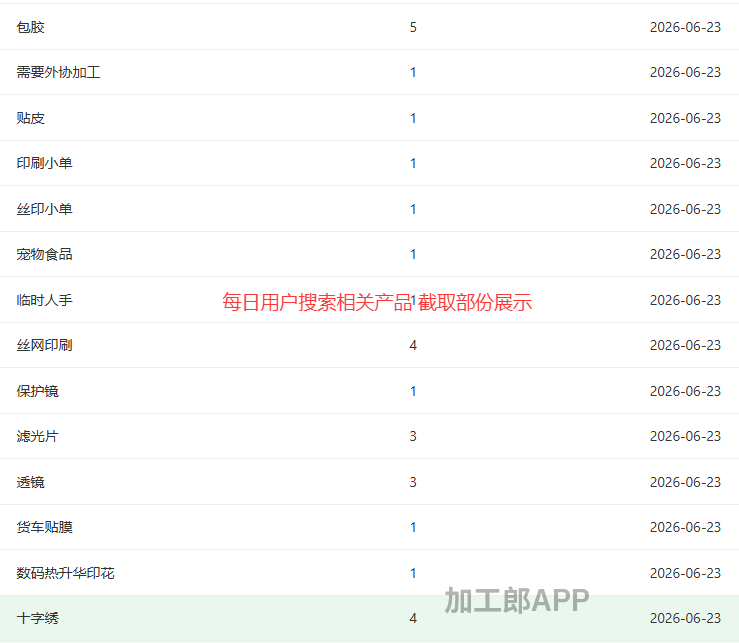Click the date in the 包胶 row

click(x=685, y=27)
